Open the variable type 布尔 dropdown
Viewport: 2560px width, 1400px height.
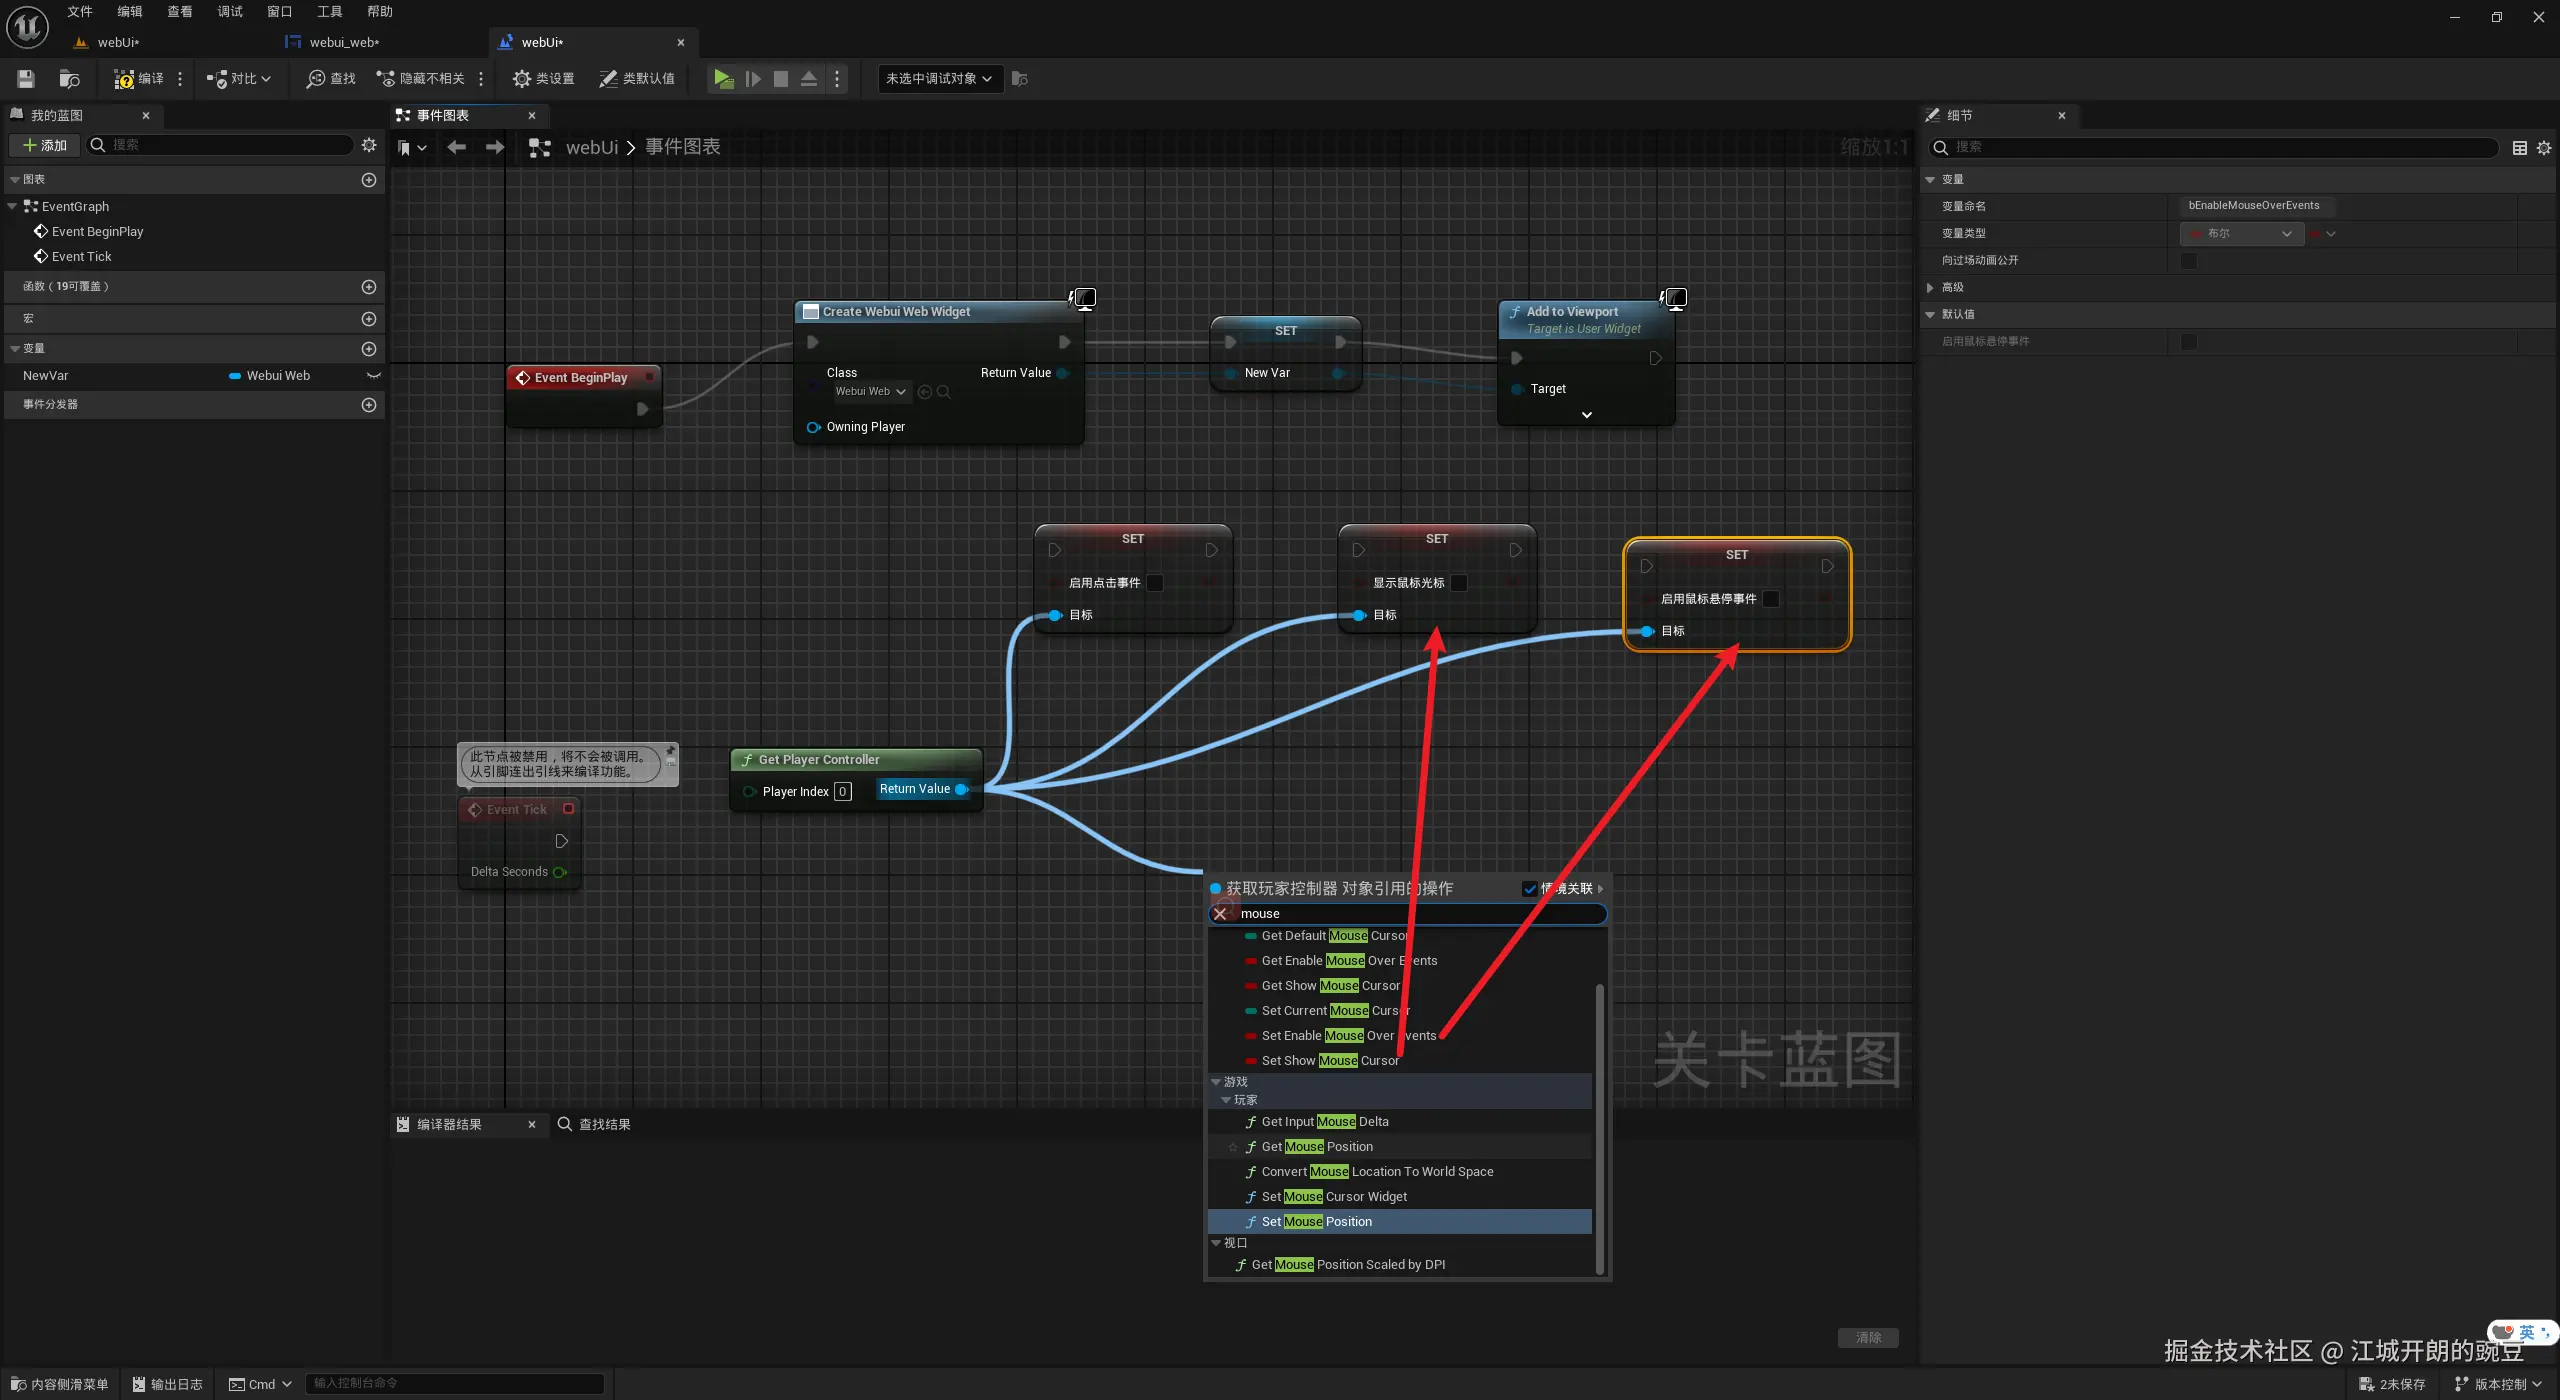tap(2241, 233)
